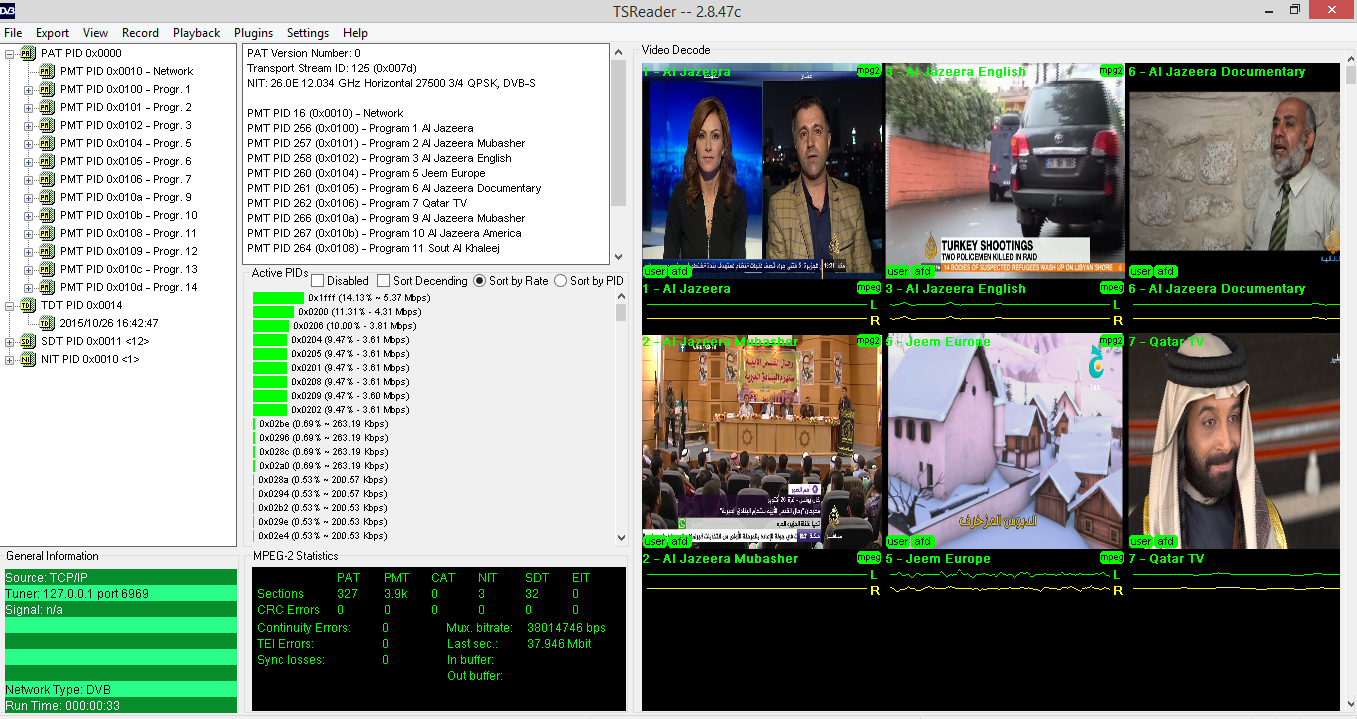Click PMT icon for Progr. 1

click(46, 89)
